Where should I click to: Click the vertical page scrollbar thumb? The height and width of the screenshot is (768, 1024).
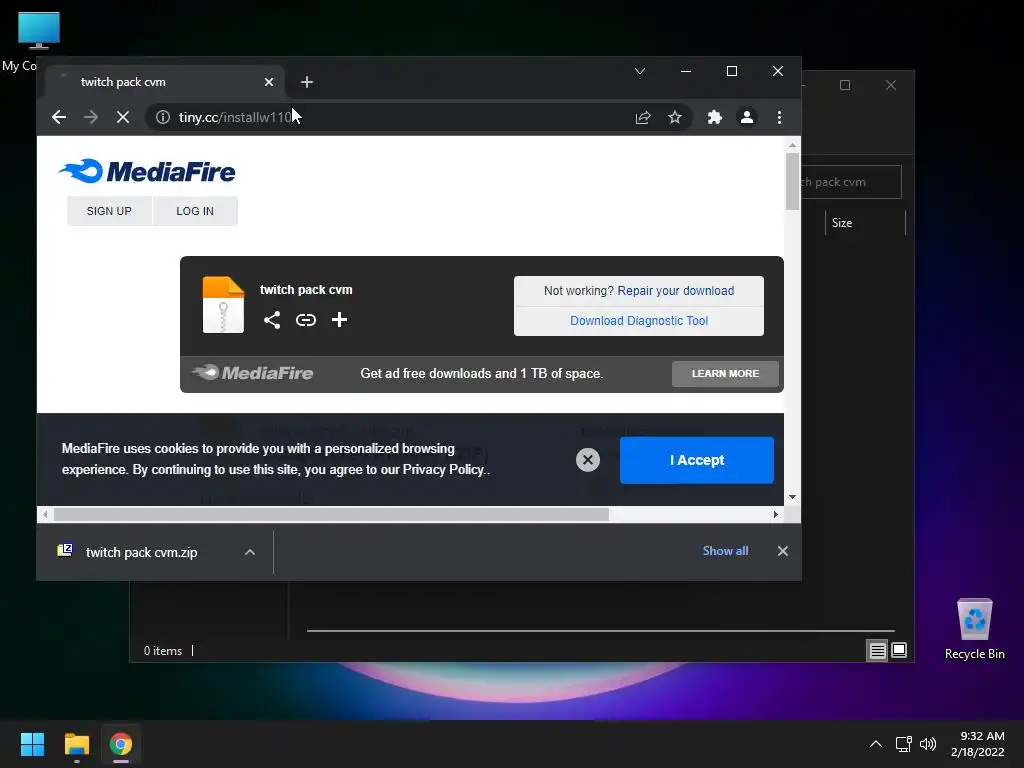792,182
